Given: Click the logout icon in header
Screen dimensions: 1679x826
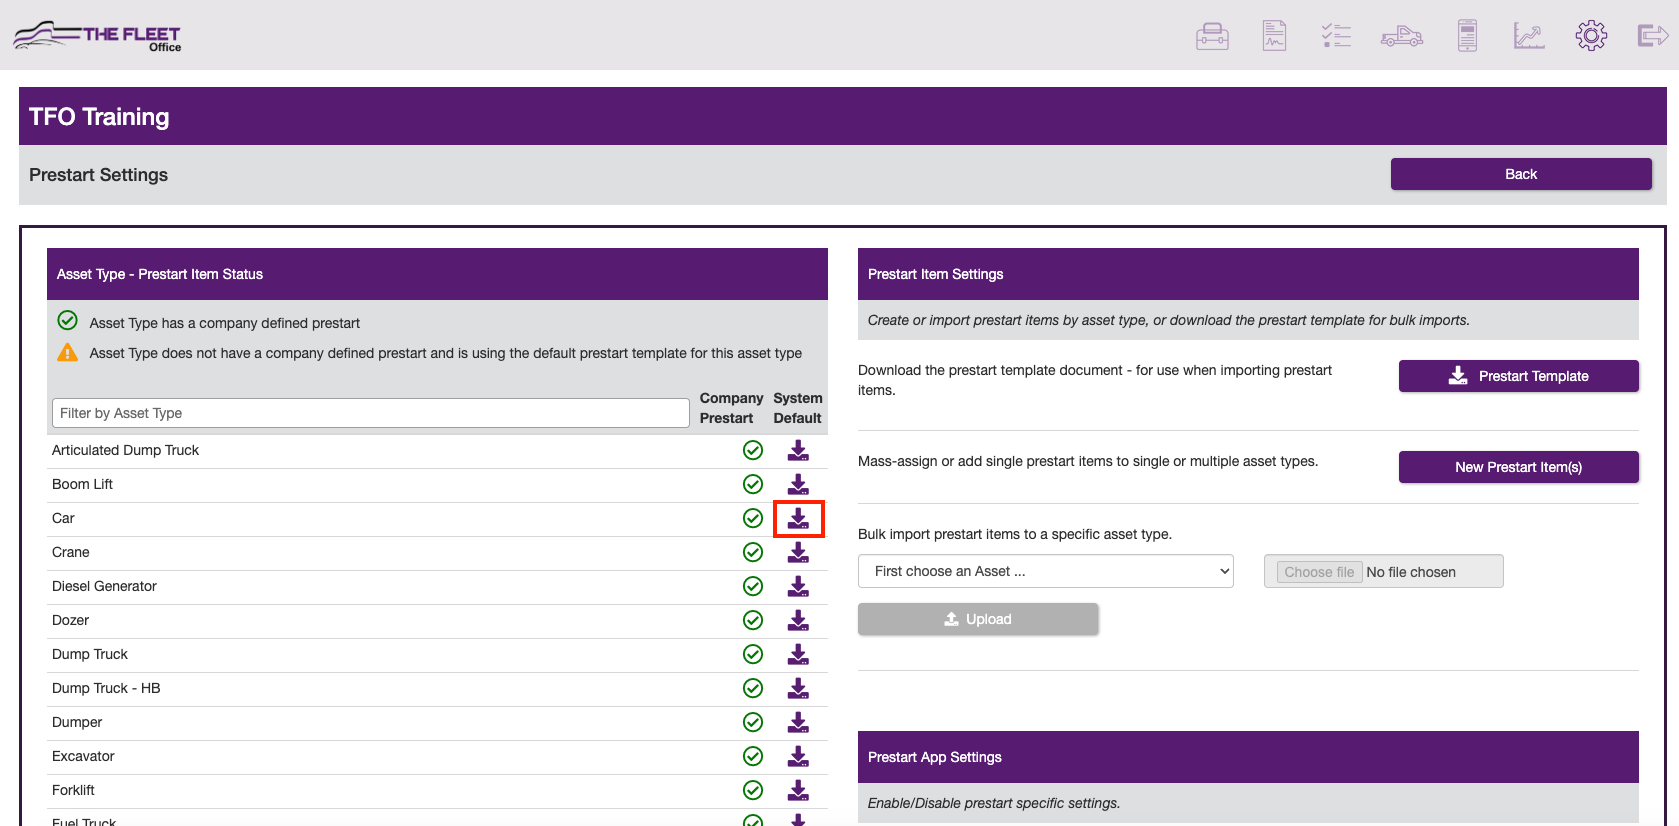Looking at the screenshot, I should pyautogui.click(x=1653, y=36).
